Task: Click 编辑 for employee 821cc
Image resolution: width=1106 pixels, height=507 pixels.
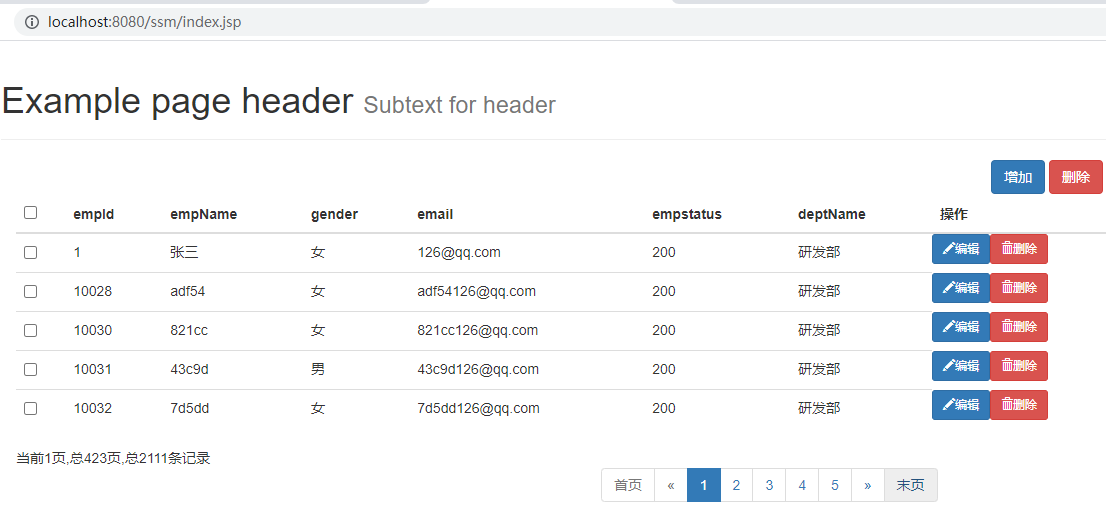Action: [x=961, y=326]
